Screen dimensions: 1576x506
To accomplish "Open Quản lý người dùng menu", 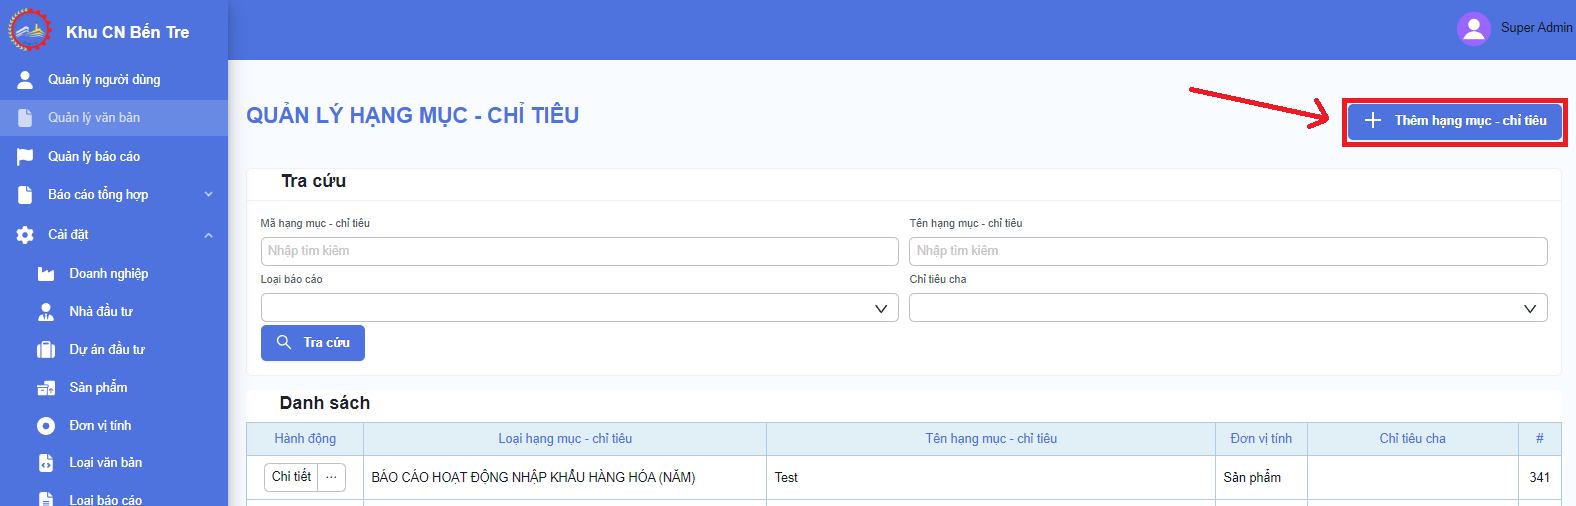I will pos(114,80).
